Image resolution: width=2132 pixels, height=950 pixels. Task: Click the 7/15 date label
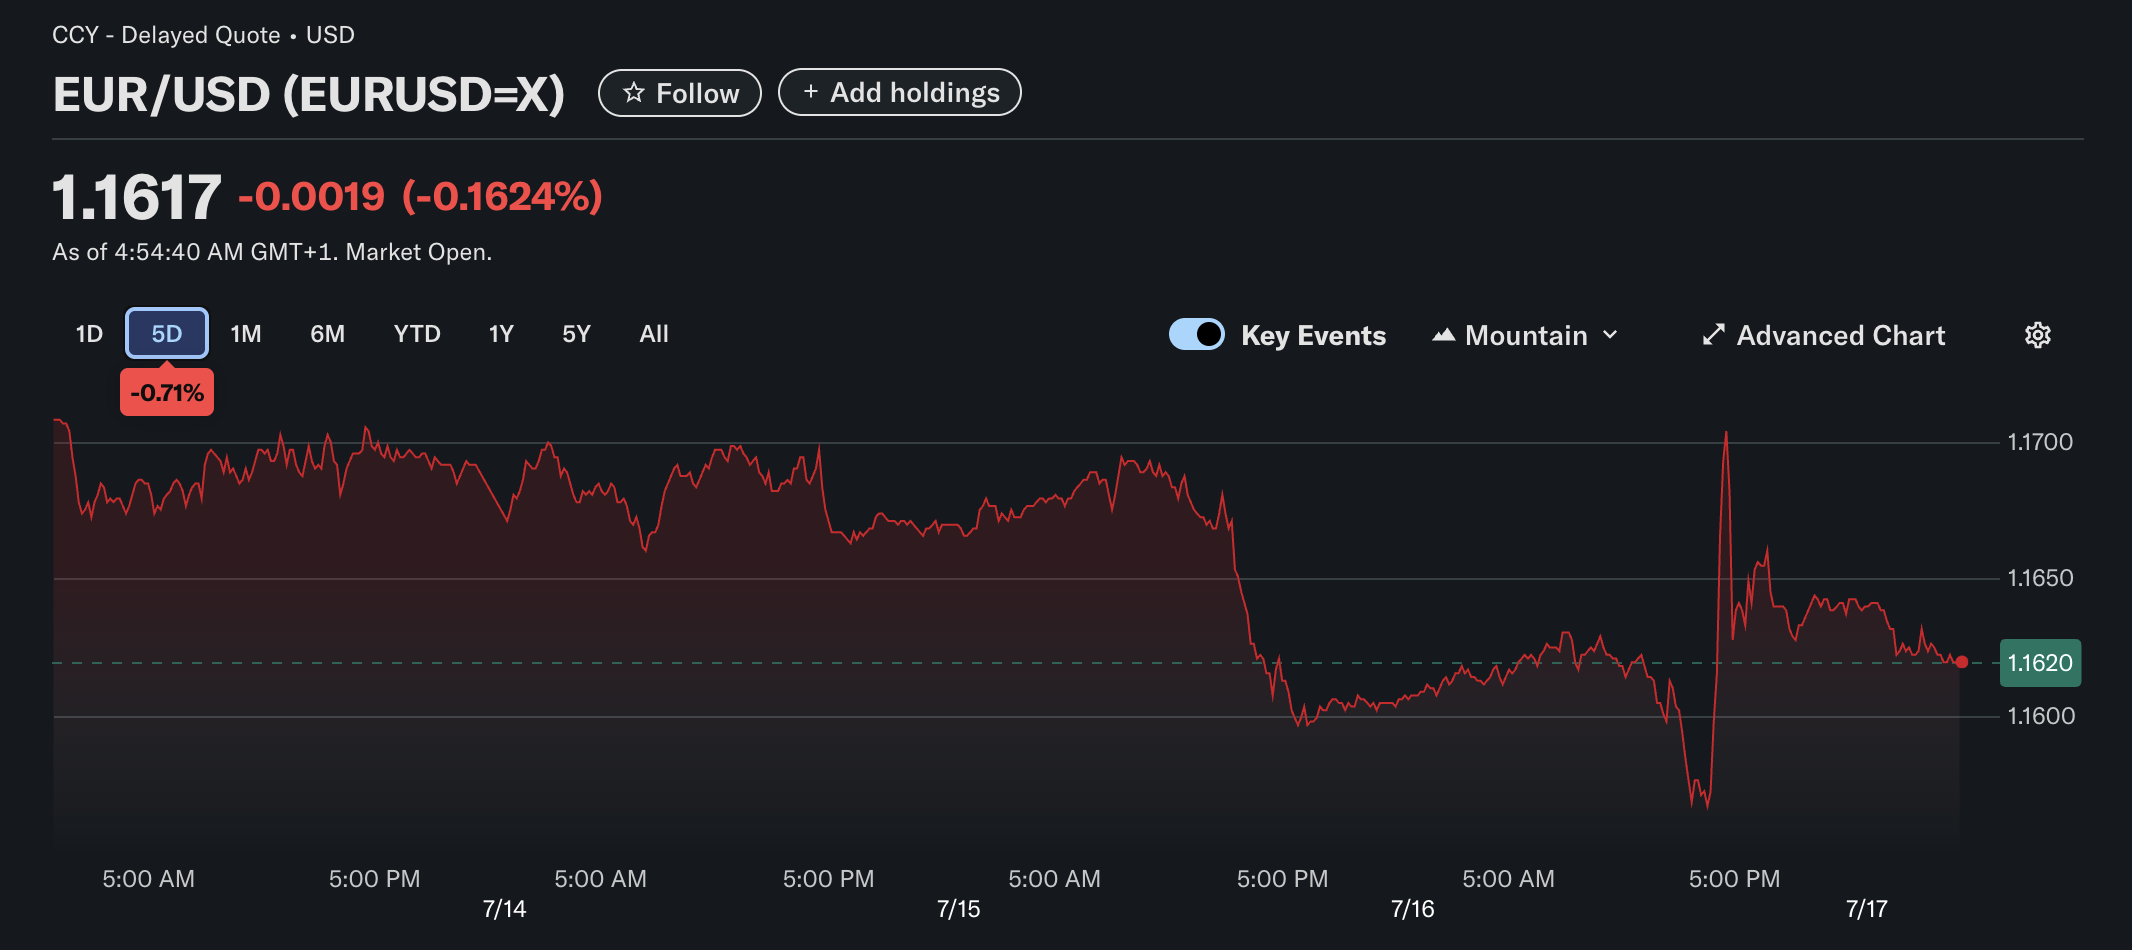point(958,909)
